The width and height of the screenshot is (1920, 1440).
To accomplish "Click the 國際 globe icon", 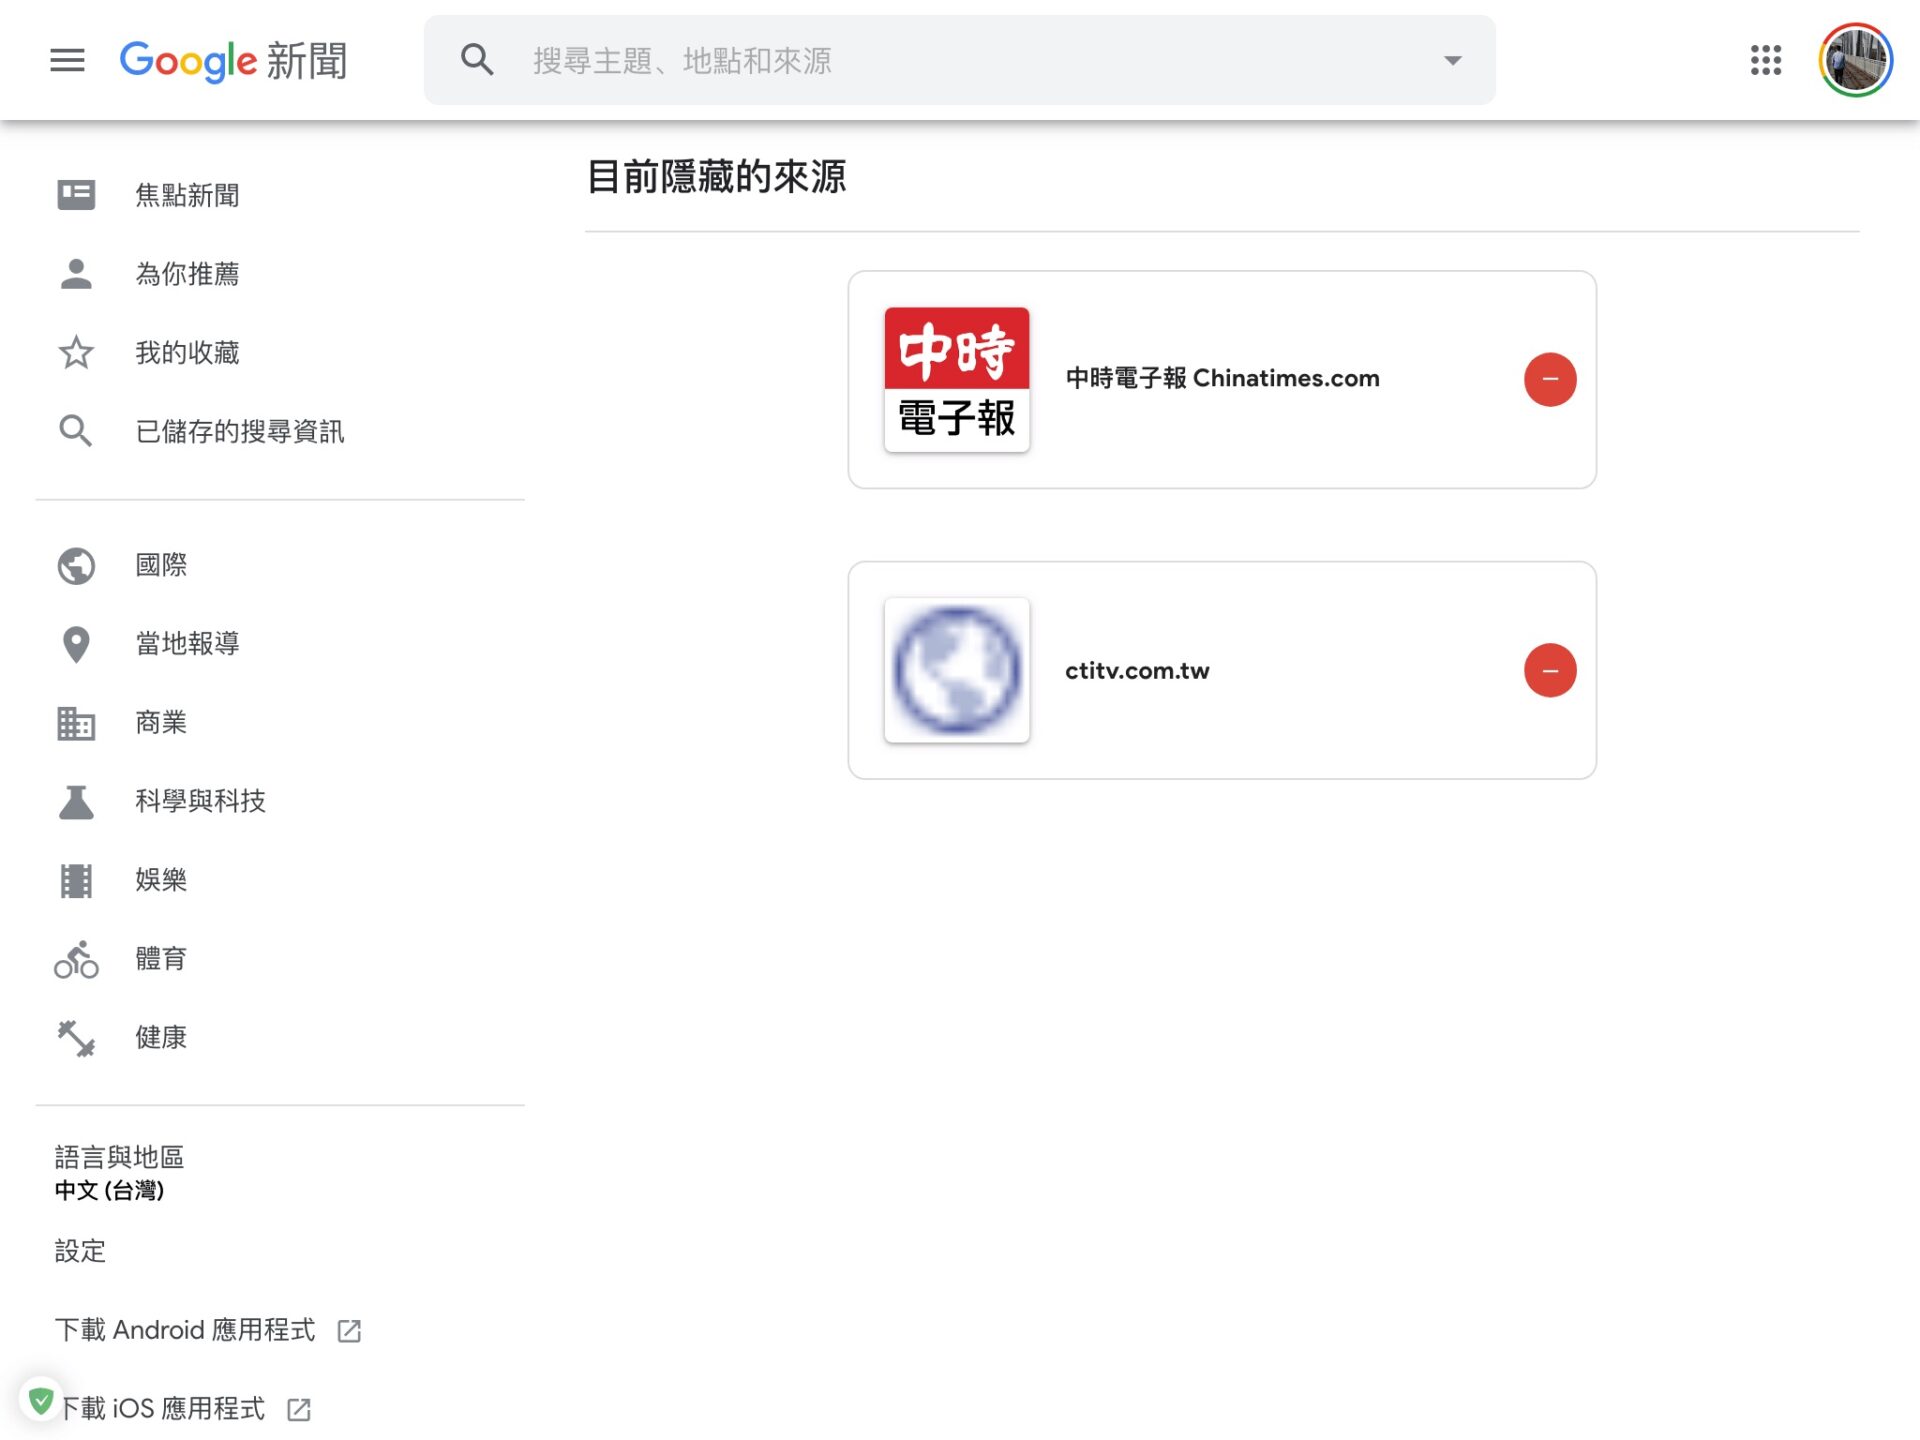I will pos(76,565).
